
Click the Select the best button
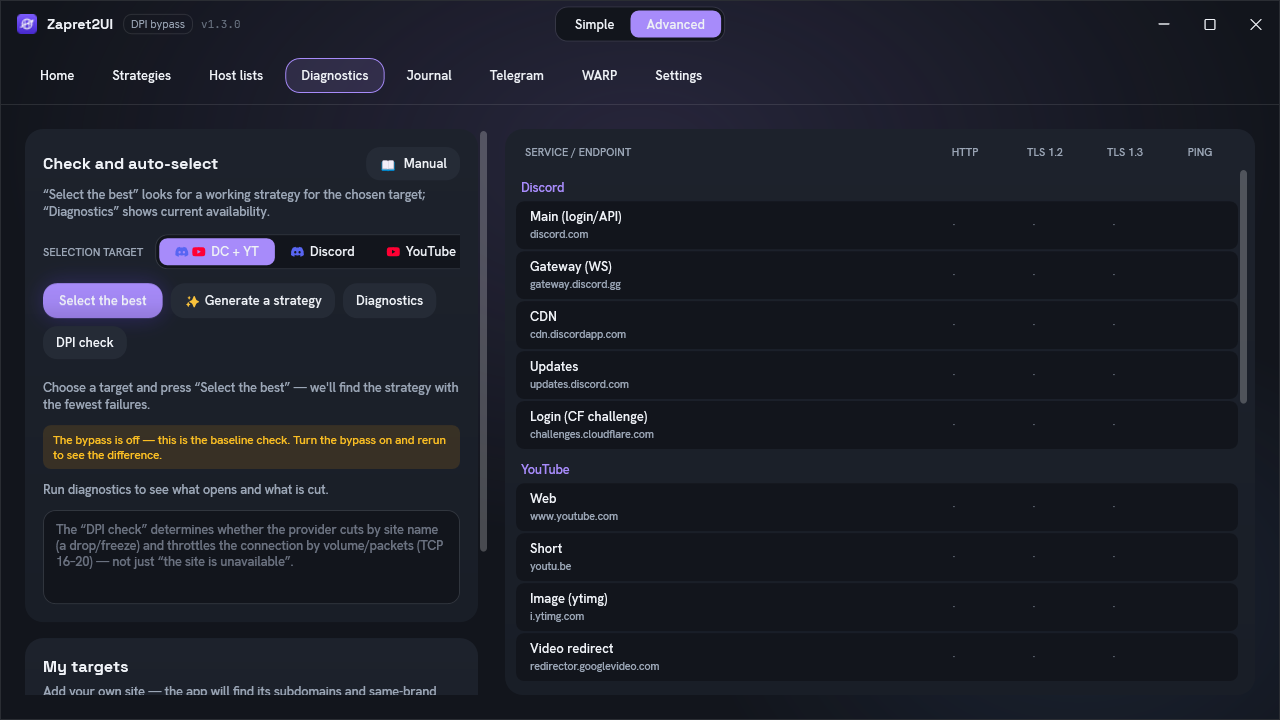point(103,301)
